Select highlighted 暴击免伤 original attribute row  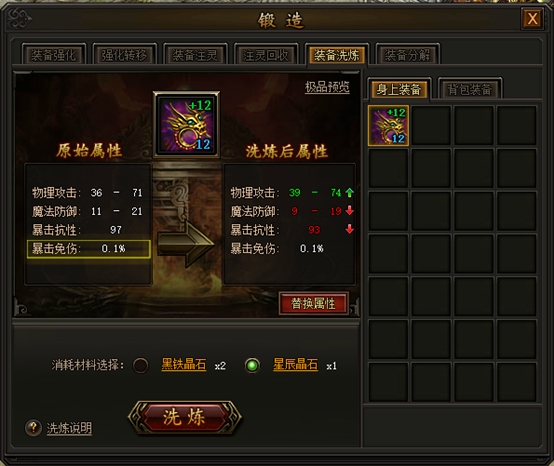pos(89,249)
